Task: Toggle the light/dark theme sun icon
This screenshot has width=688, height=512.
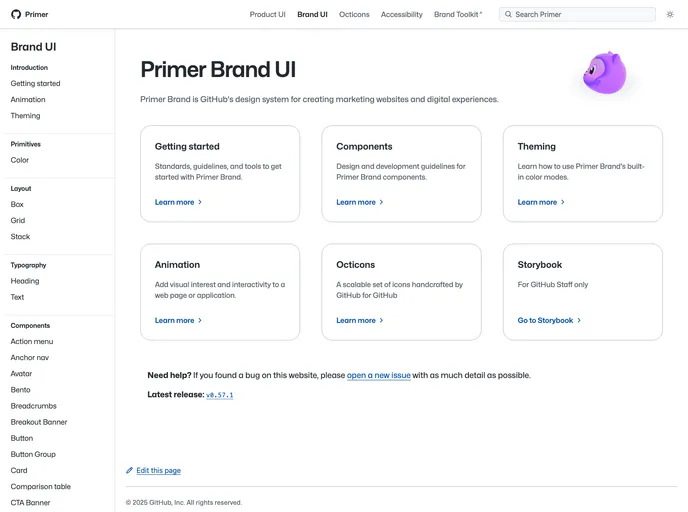Action: [670, 14]
